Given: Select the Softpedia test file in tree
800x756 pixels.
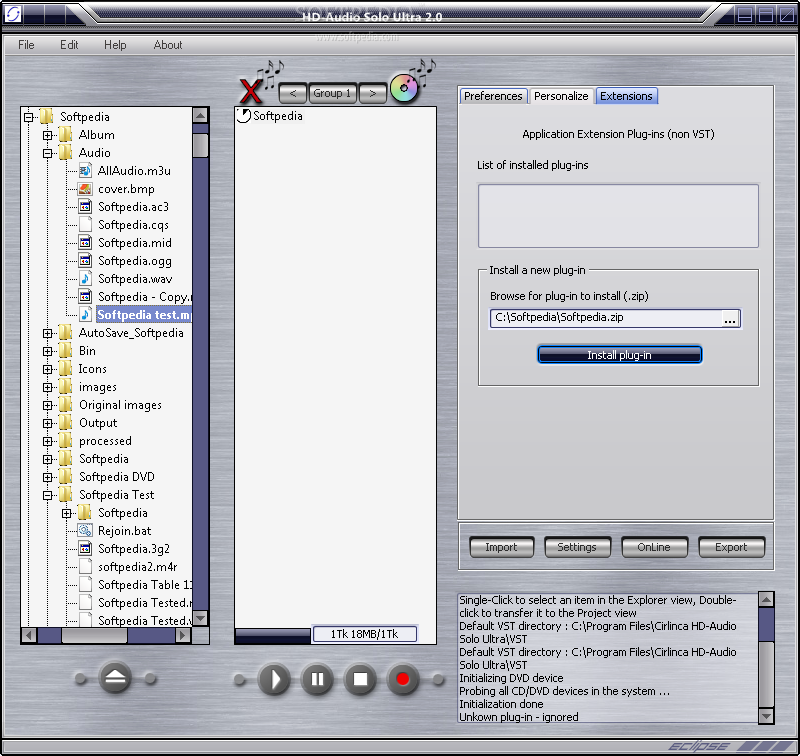Looking at the screenshot, I should point(144,315).
